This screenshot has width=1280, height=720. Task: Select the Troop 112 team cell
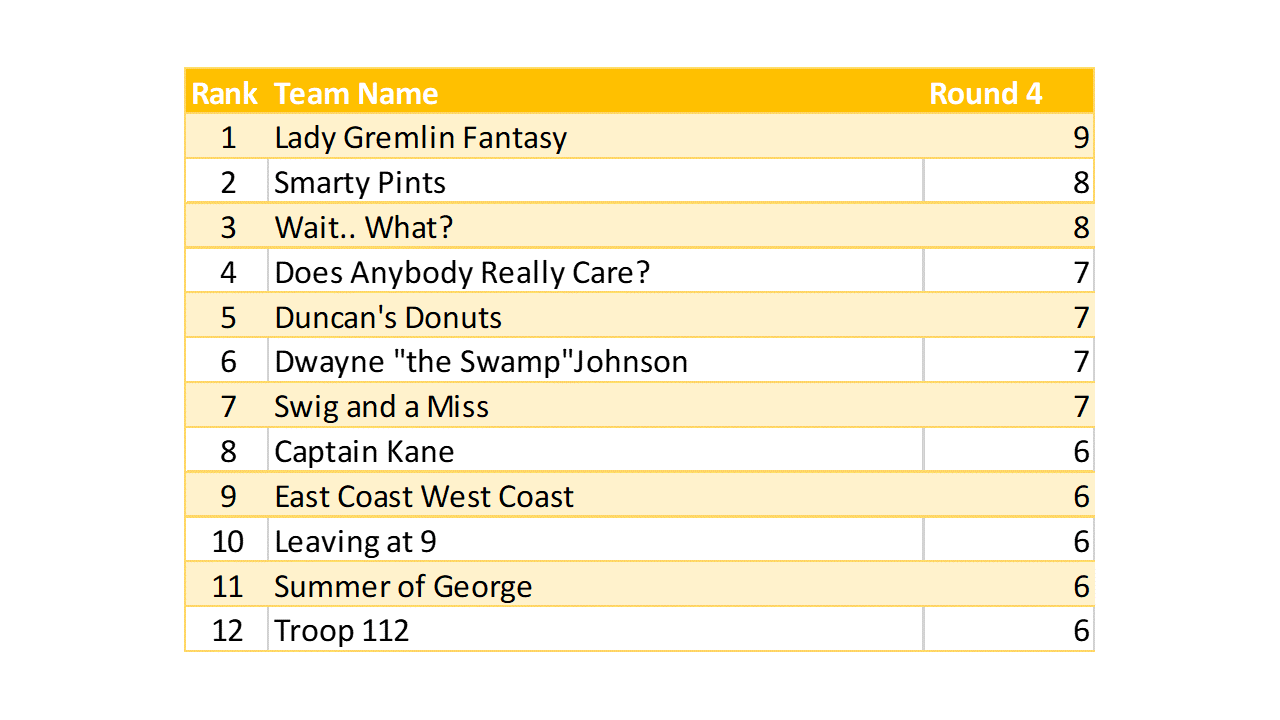coord(341,631)
